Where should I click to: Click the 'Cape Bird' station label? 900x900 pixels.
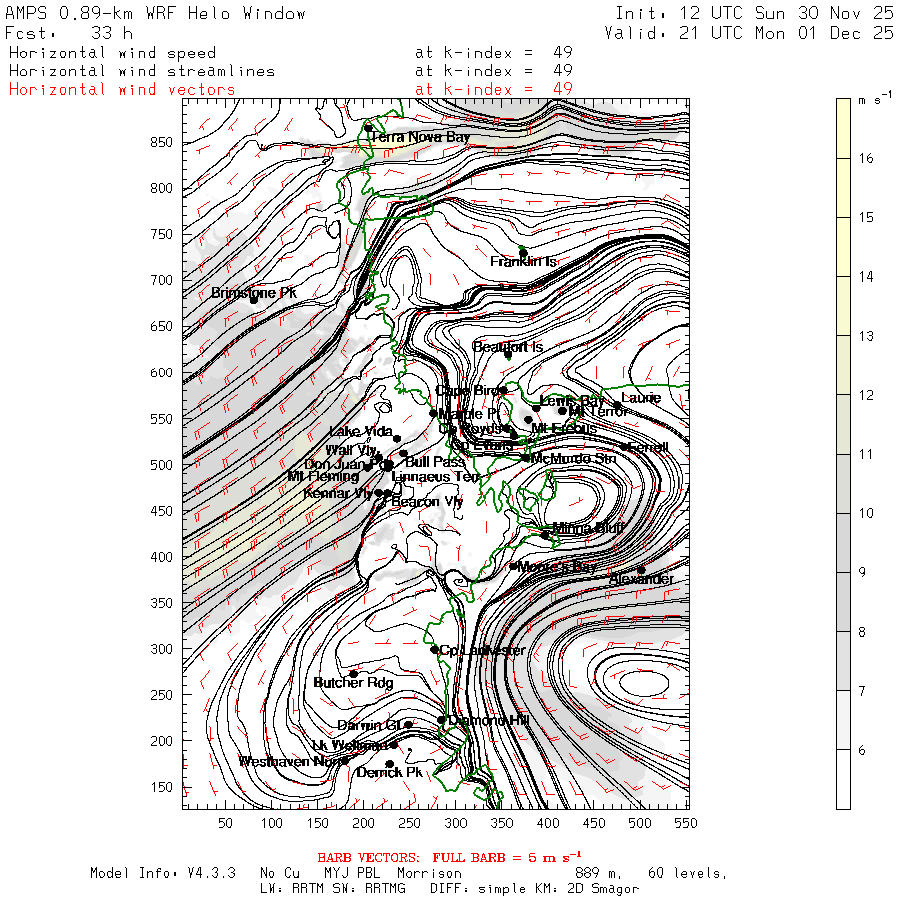pos(467,391)
